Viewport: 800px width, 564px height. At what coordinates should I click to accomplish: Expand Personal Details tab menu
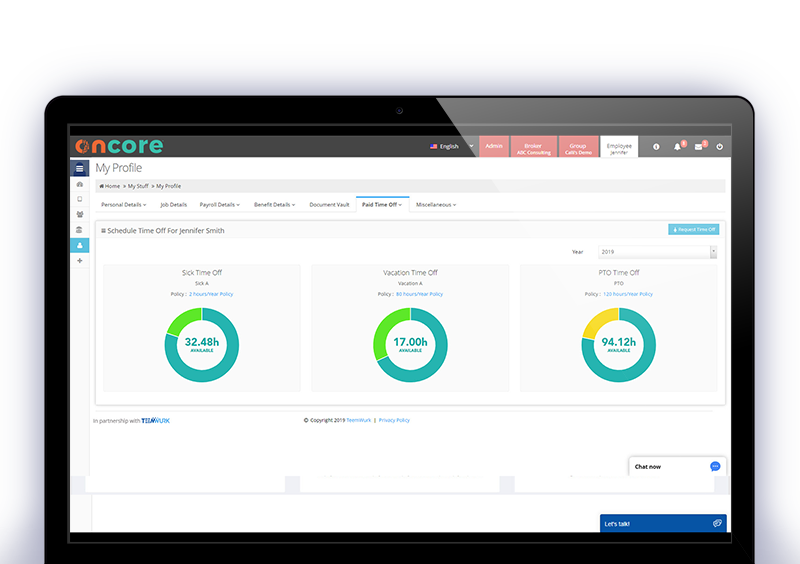point(123,205)
